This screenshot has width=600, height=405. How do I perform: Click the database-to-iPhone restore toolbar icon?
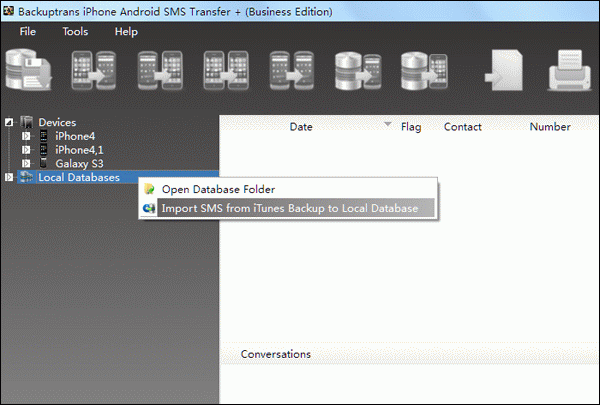pos(424,71)
